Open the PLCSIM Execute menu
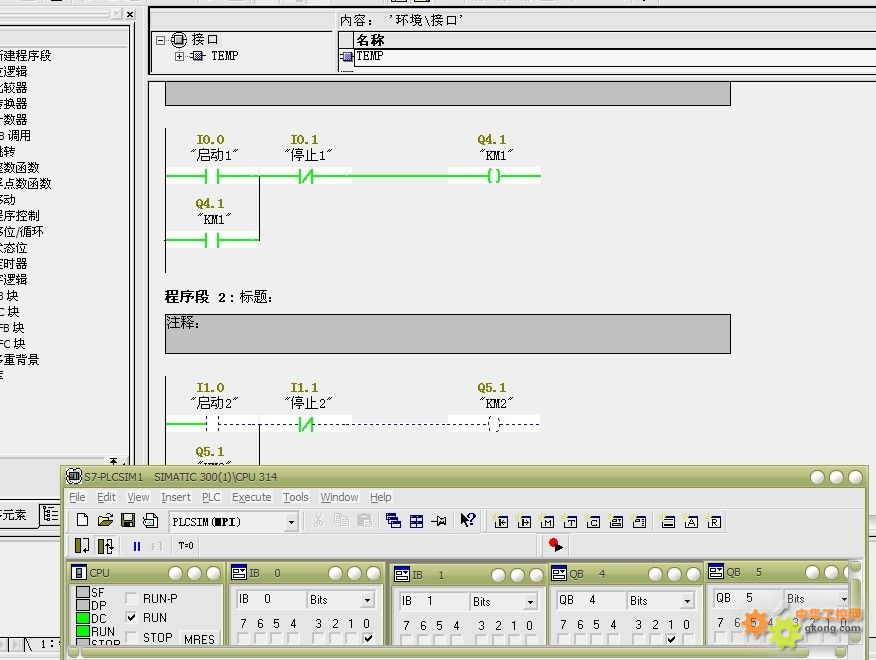This screenshot has height=660, width=876. tap(251, 497)
